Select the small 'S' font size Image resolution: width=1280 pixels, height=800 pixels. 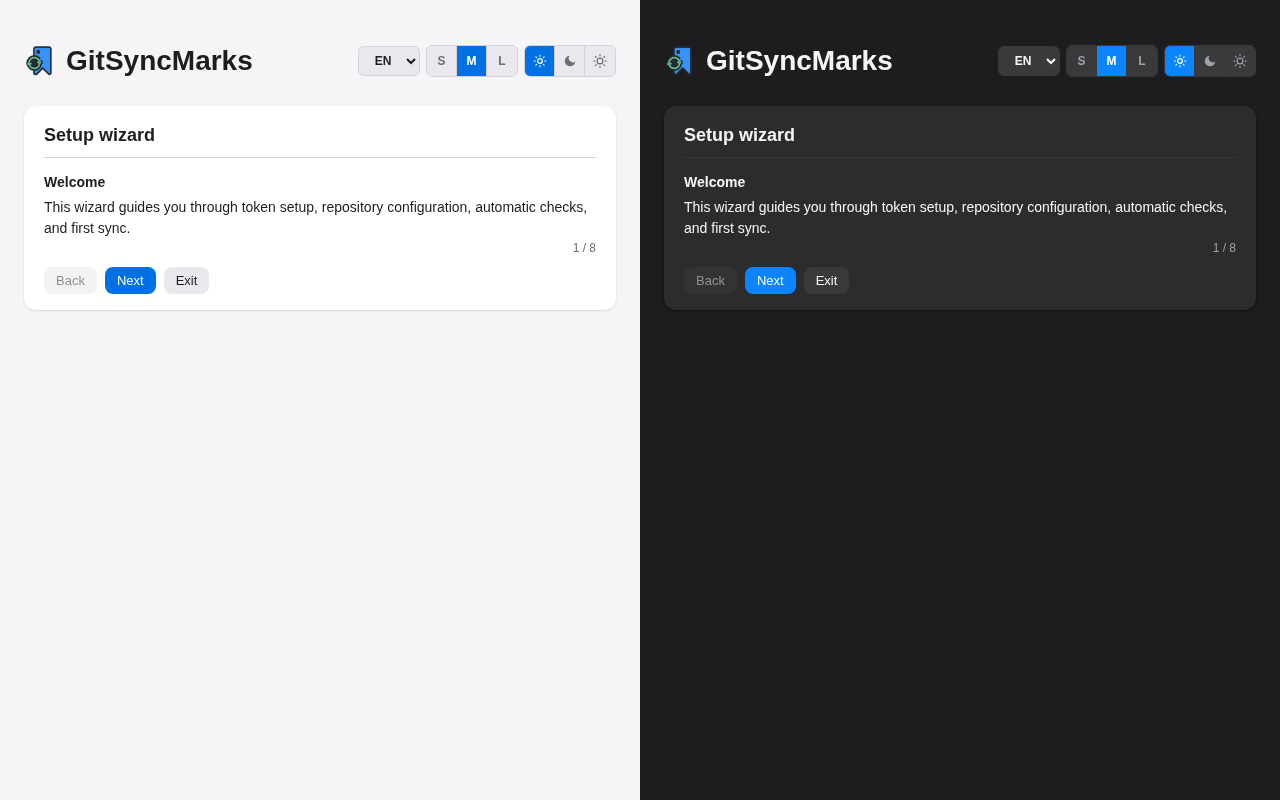coord(441,61)
